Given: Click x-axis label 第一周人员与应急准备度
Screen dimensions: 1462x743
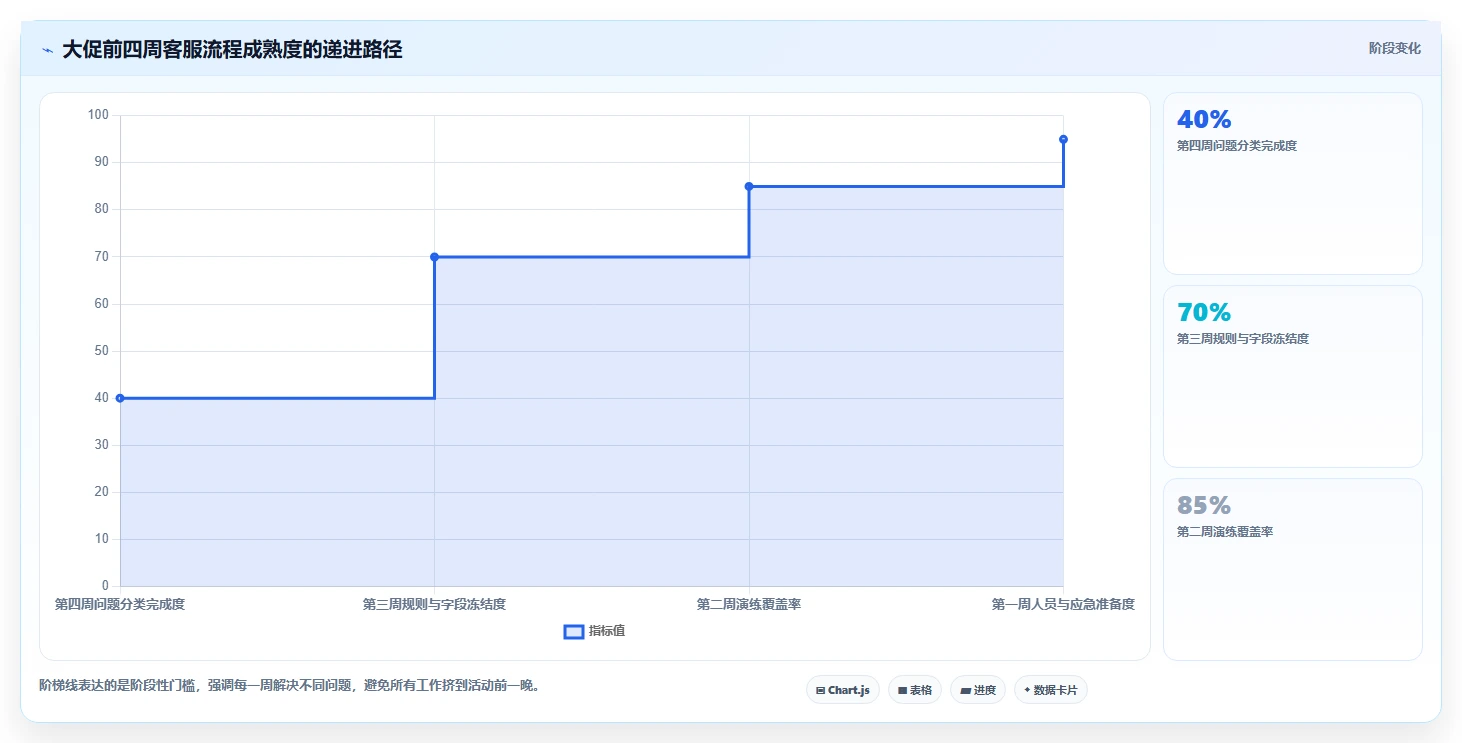Looking at the screenshot, I should tap(1063, 604).
